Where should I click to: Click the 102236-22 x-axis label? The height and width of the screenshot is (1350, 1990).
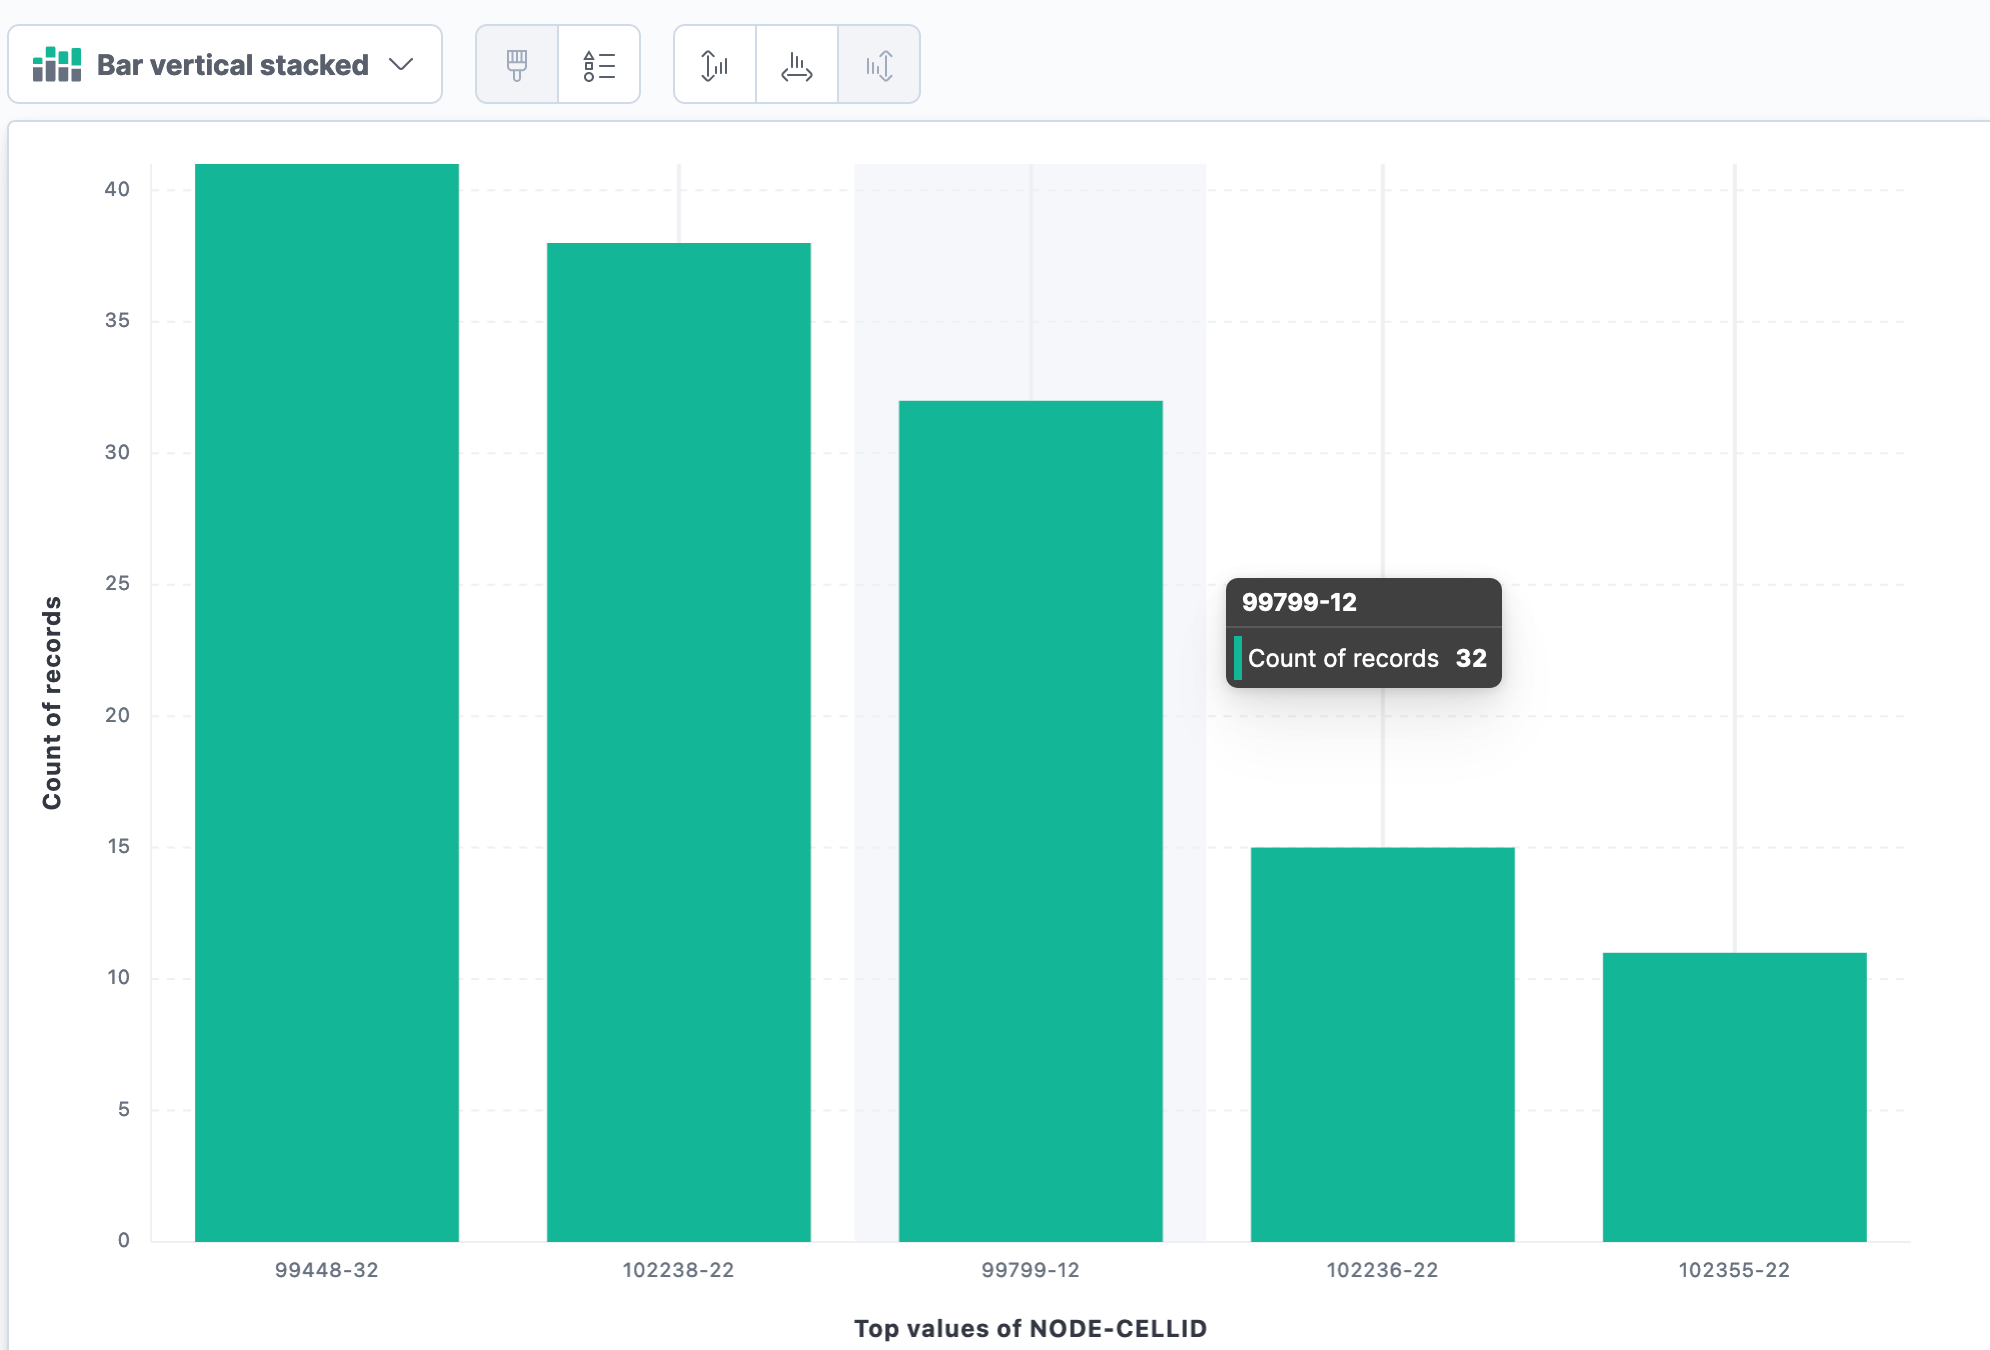pos(1382,1270)
